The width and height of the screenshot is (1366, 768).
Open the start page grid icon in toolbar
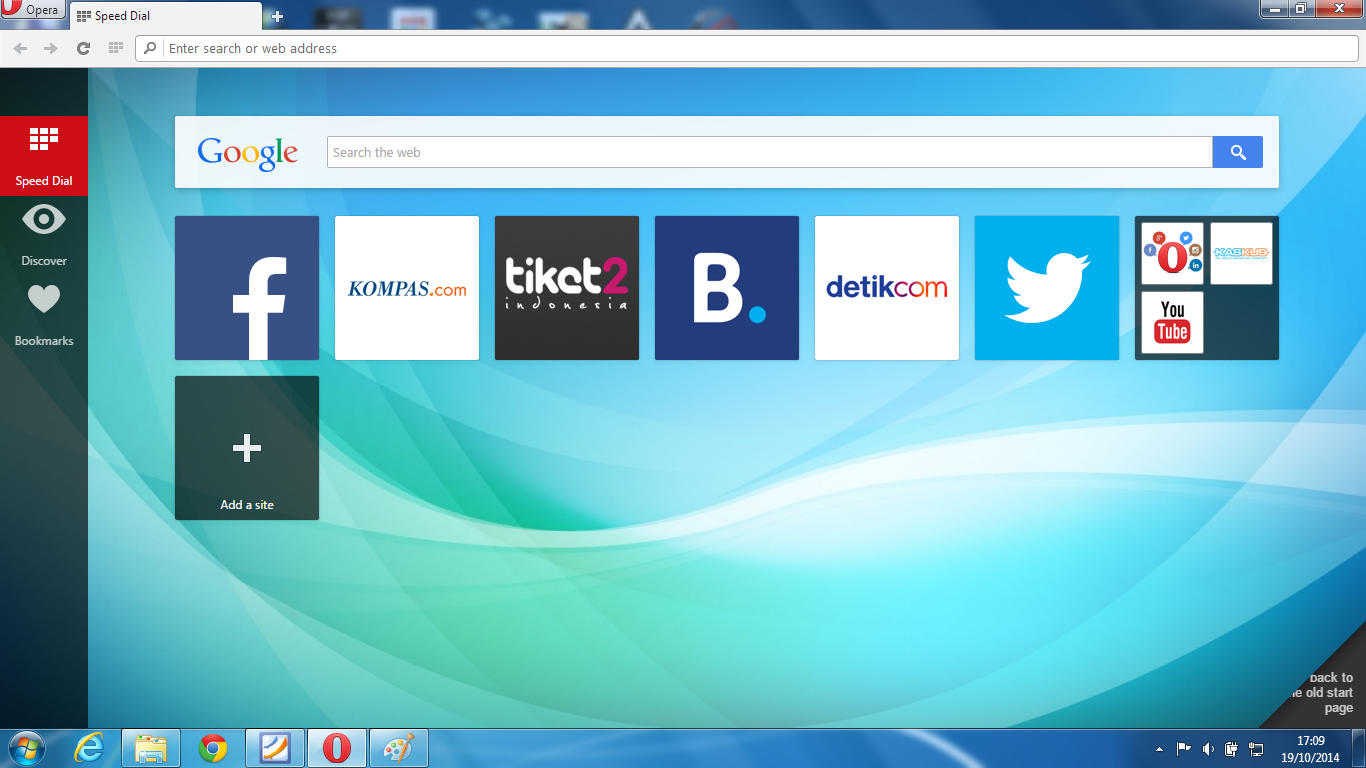(x=115, y=48)
